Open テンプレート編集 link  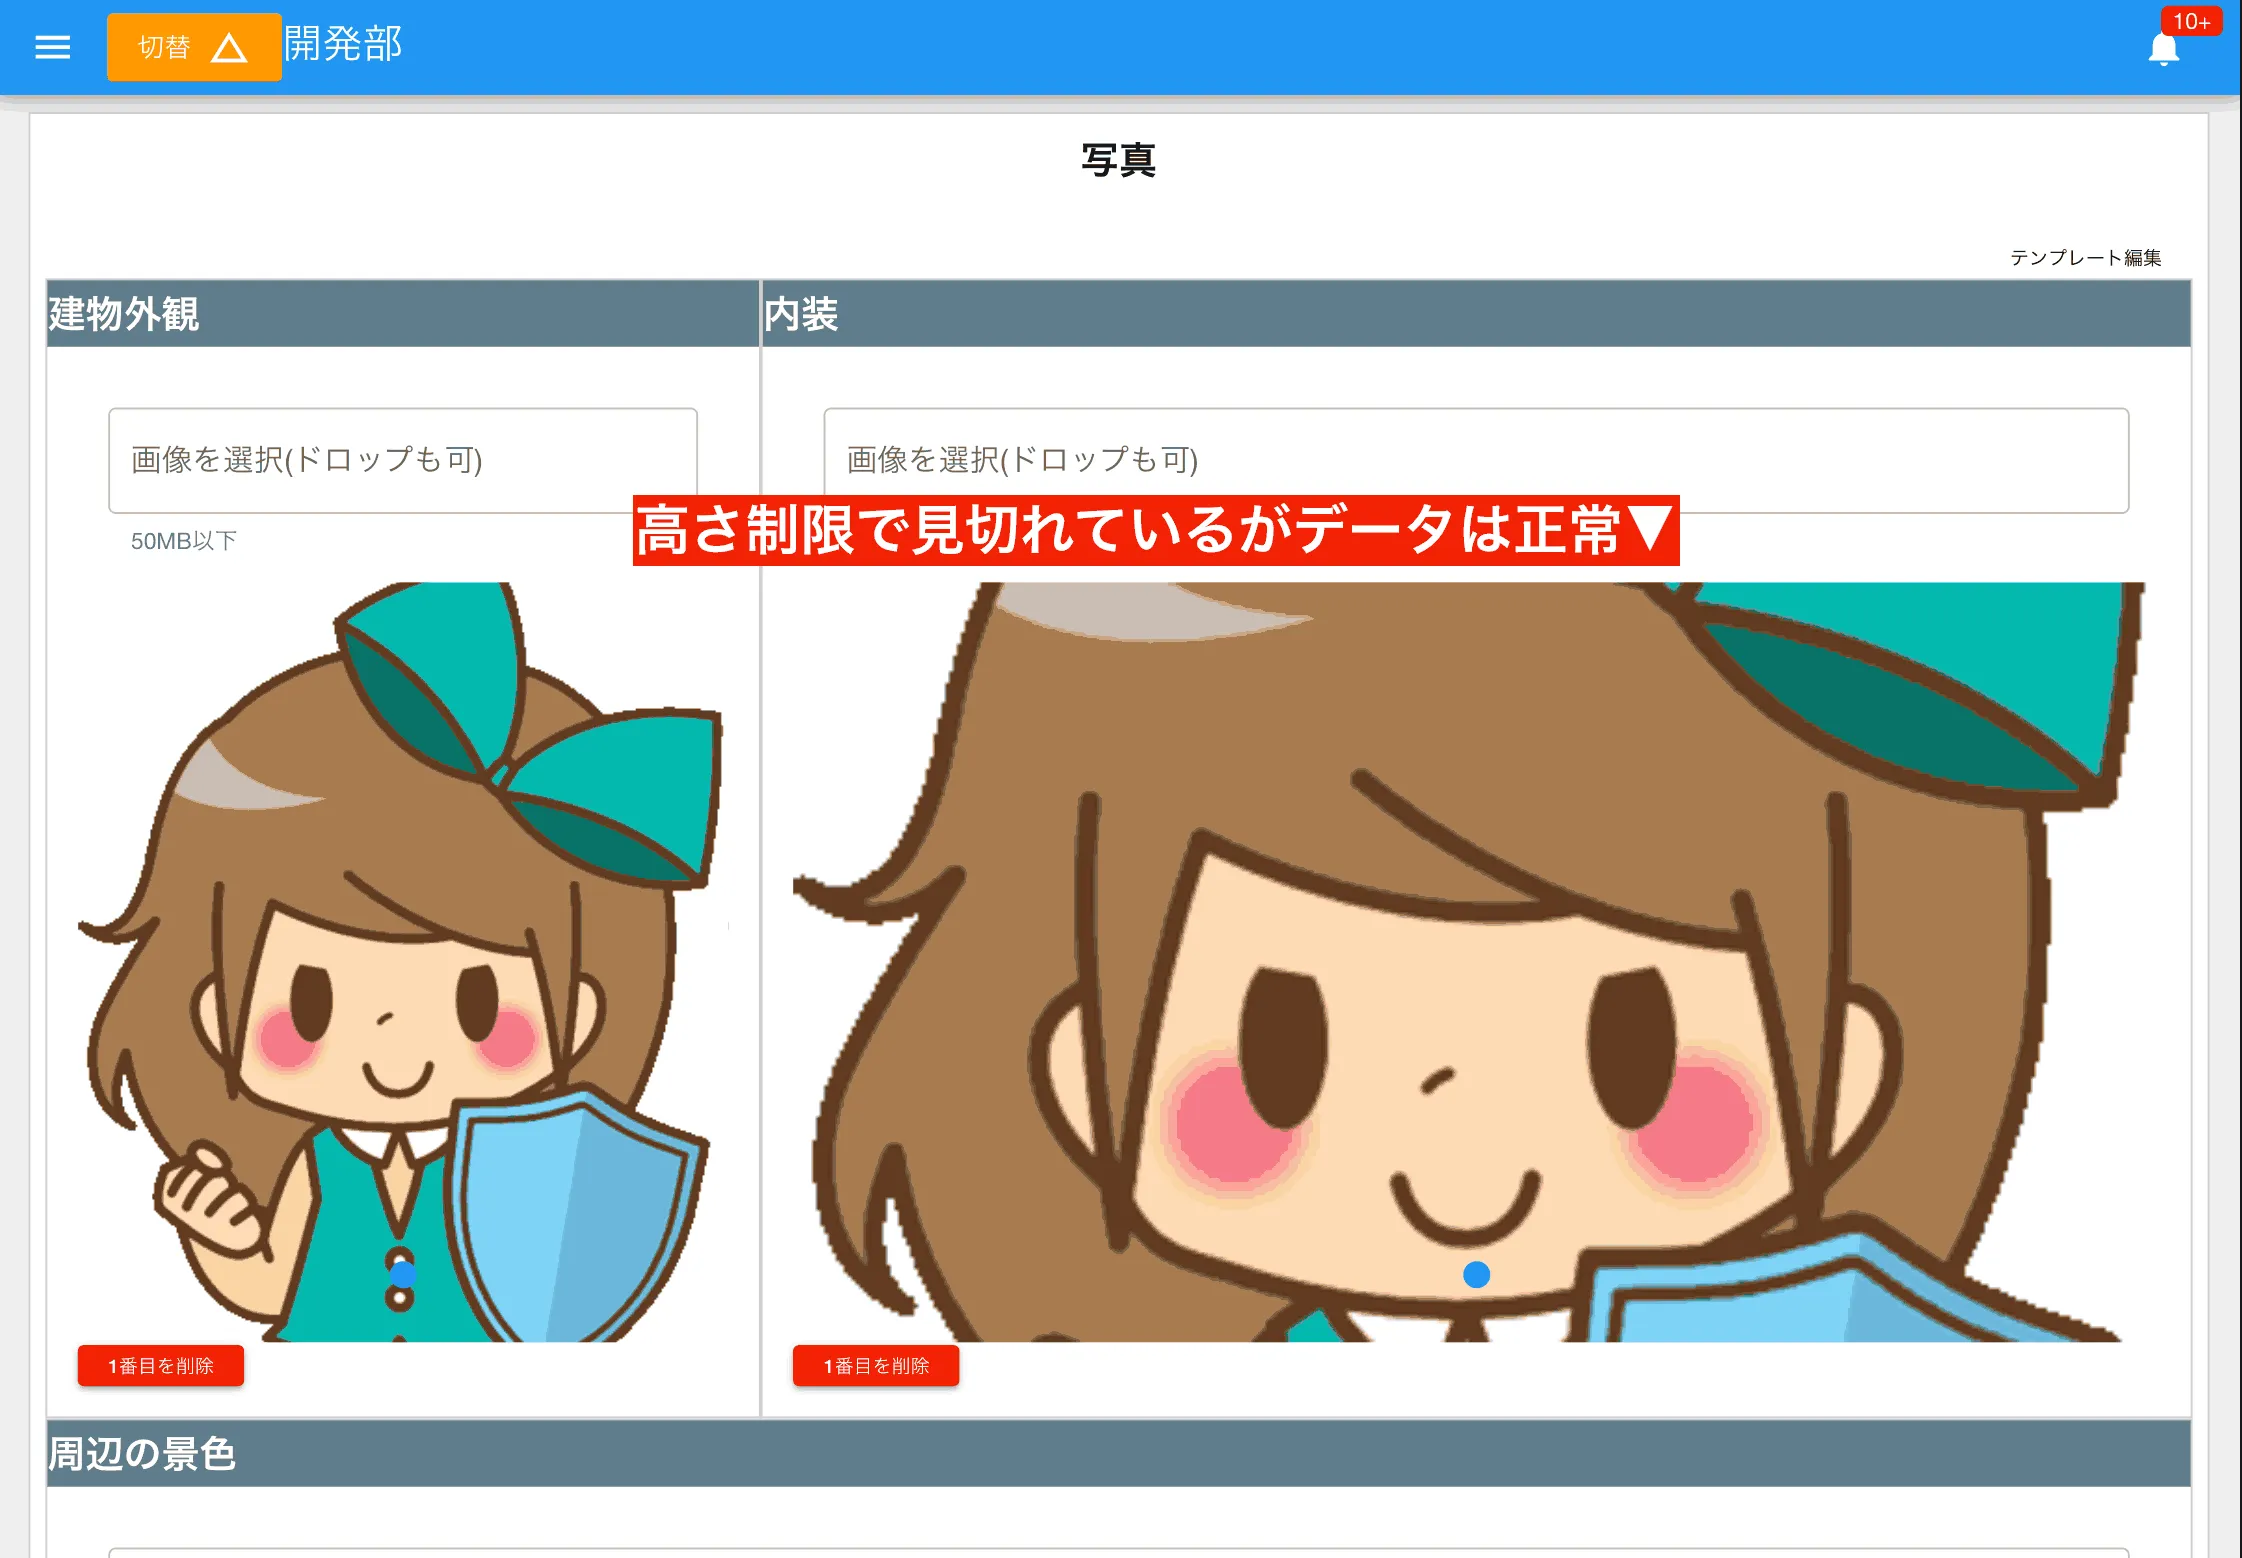pos(2087,257)
